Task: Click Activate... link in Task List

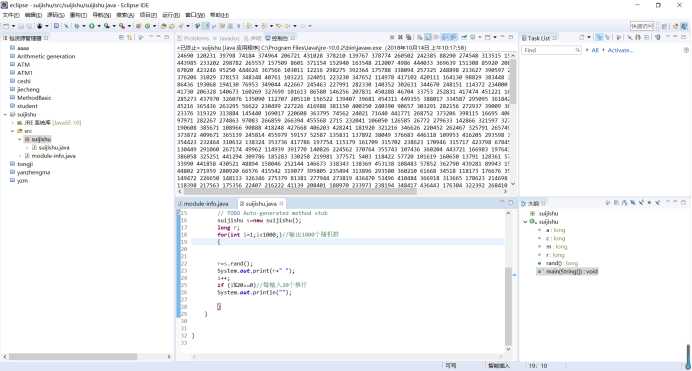Action: [x=620, y=50]
